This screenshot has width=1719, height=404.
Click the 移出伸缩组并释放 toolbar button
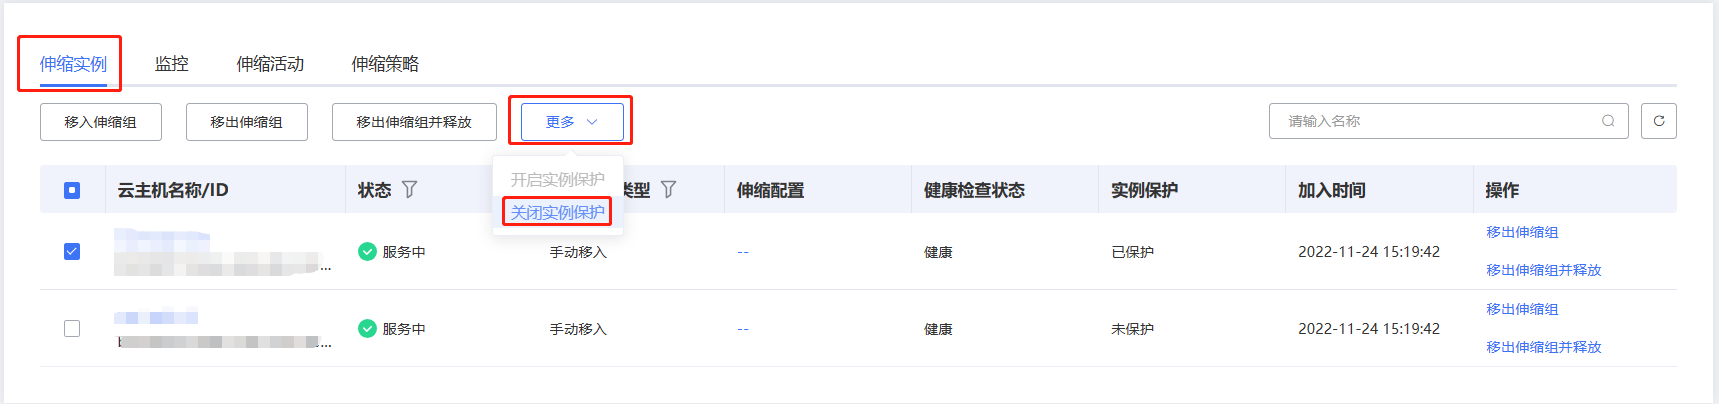[414, 122]
